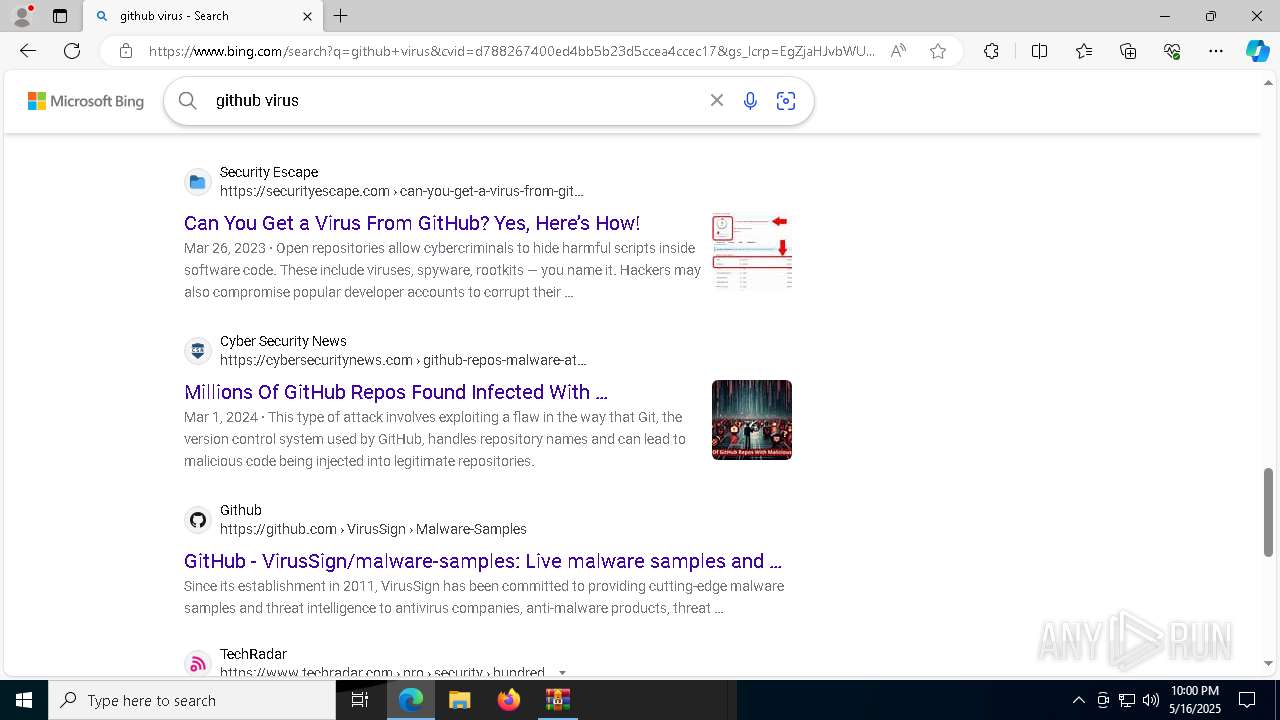Open WinRAR from the taskbar

557,700
